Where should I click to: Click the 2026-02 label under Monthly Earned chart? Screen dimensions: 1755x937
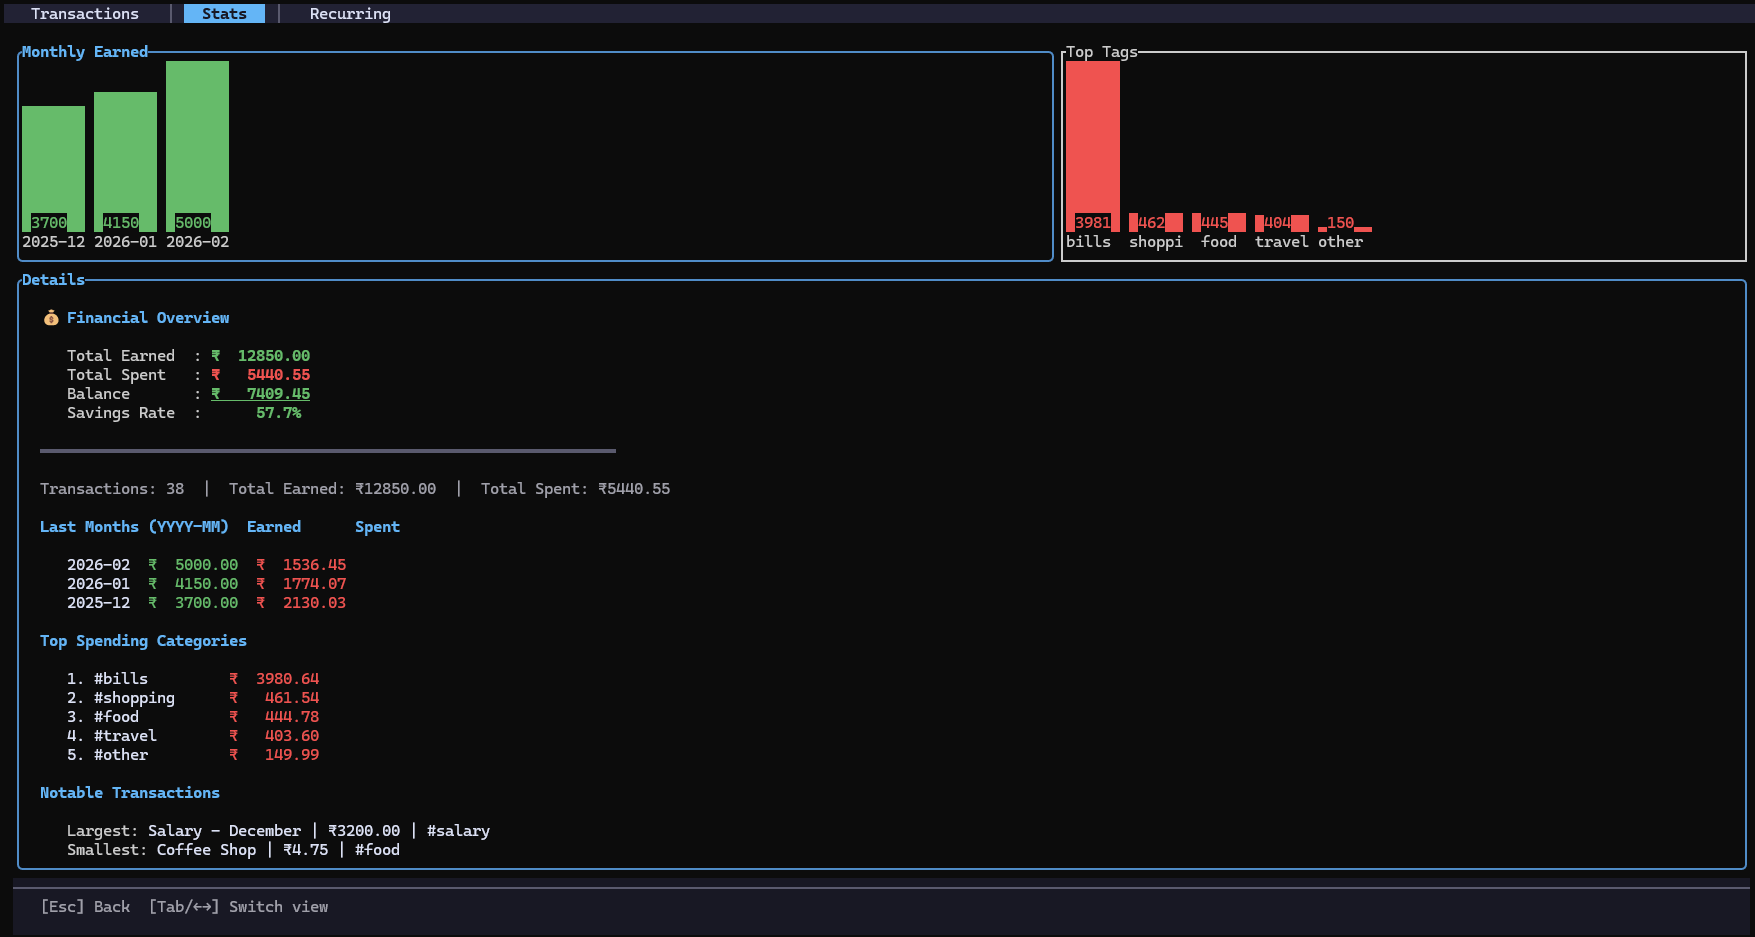click(x=197, y=242)
